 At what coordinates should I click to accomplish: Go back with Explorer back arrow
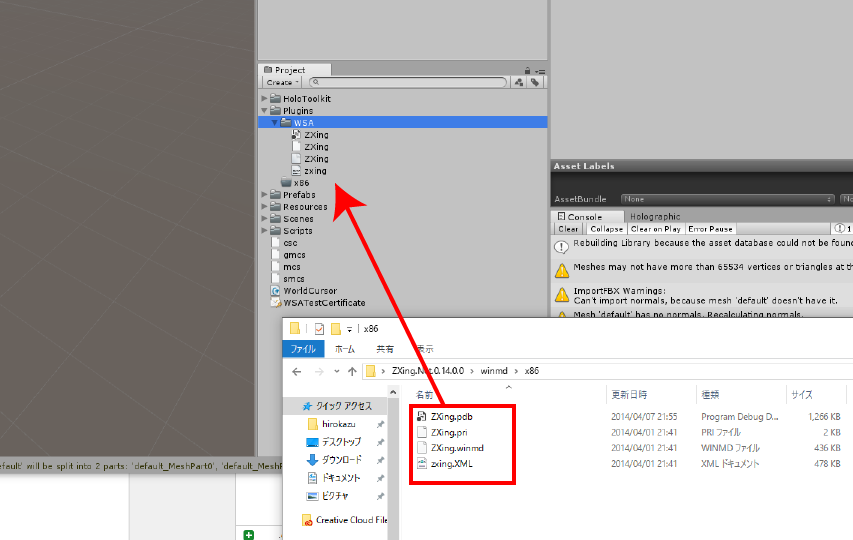point(296,371)
